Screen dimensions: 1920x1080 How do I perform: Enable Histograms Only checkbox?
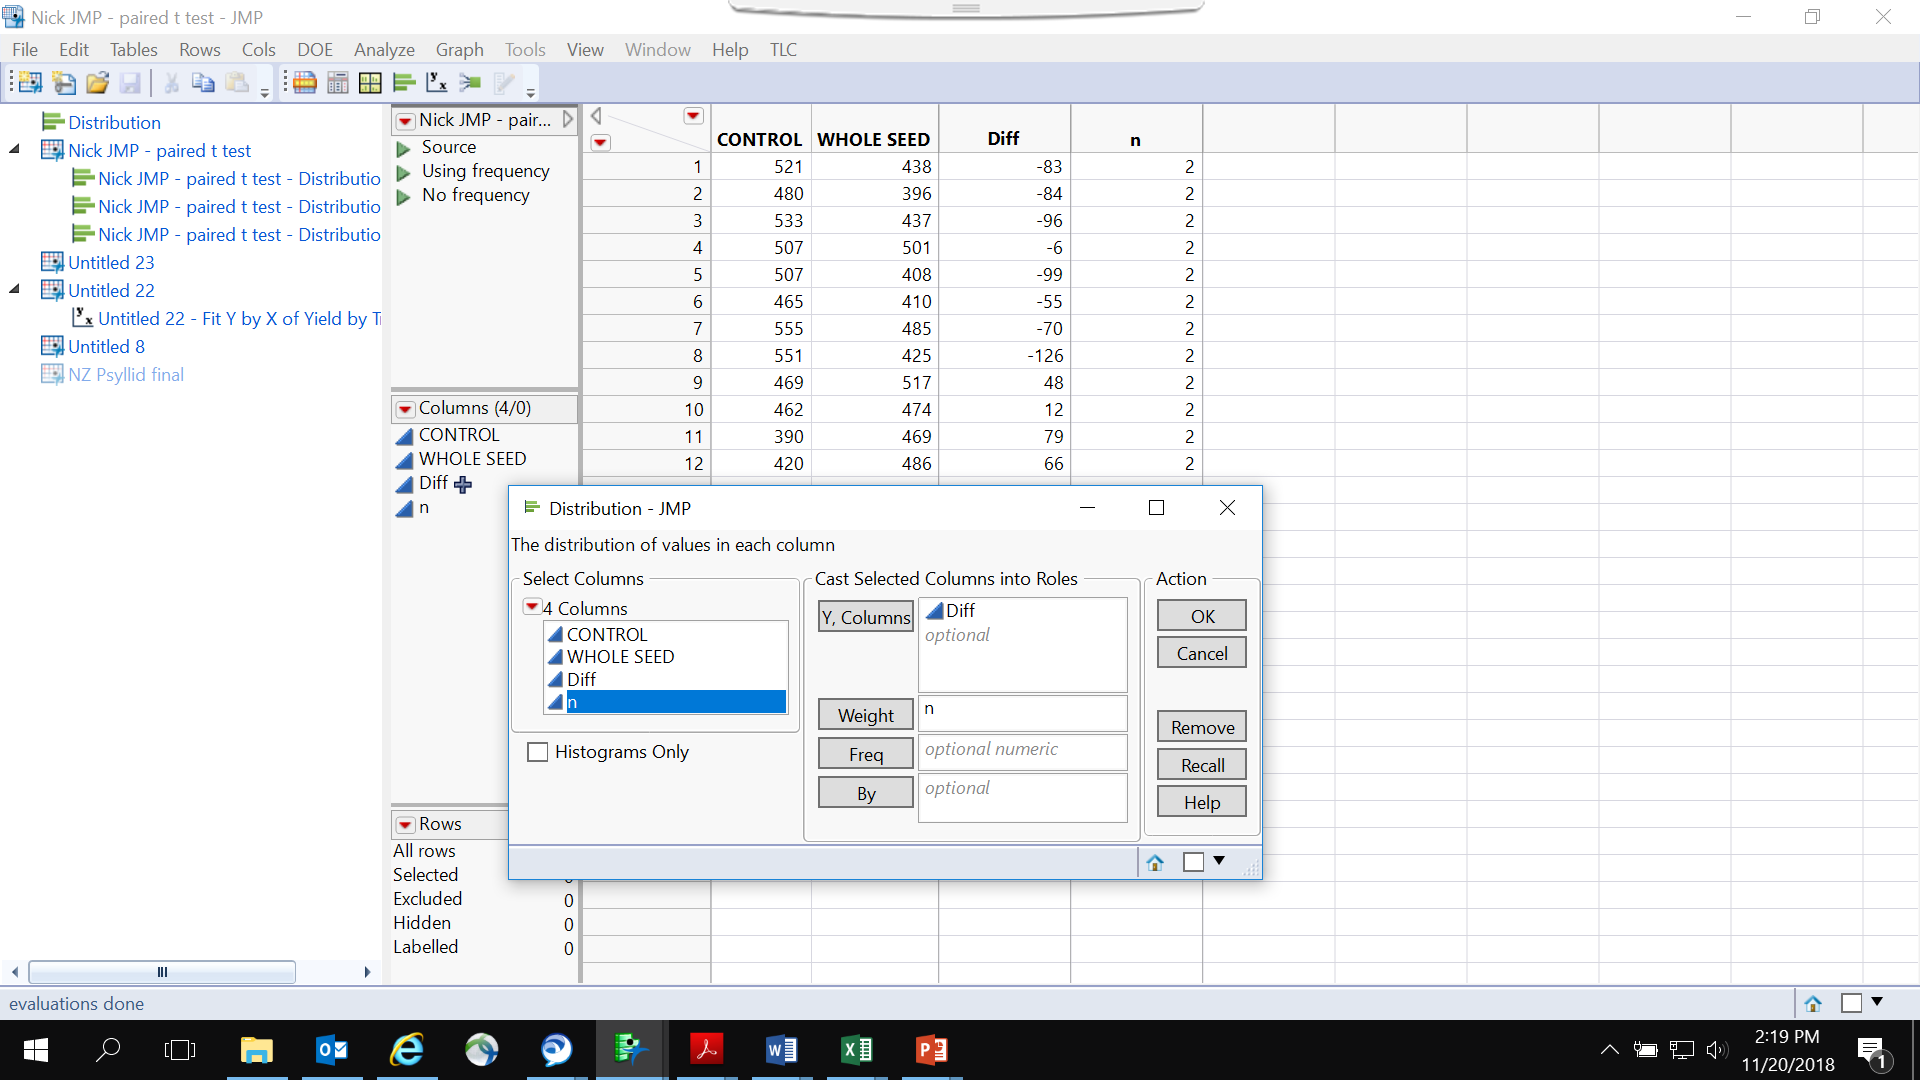[x=537, y=752]
